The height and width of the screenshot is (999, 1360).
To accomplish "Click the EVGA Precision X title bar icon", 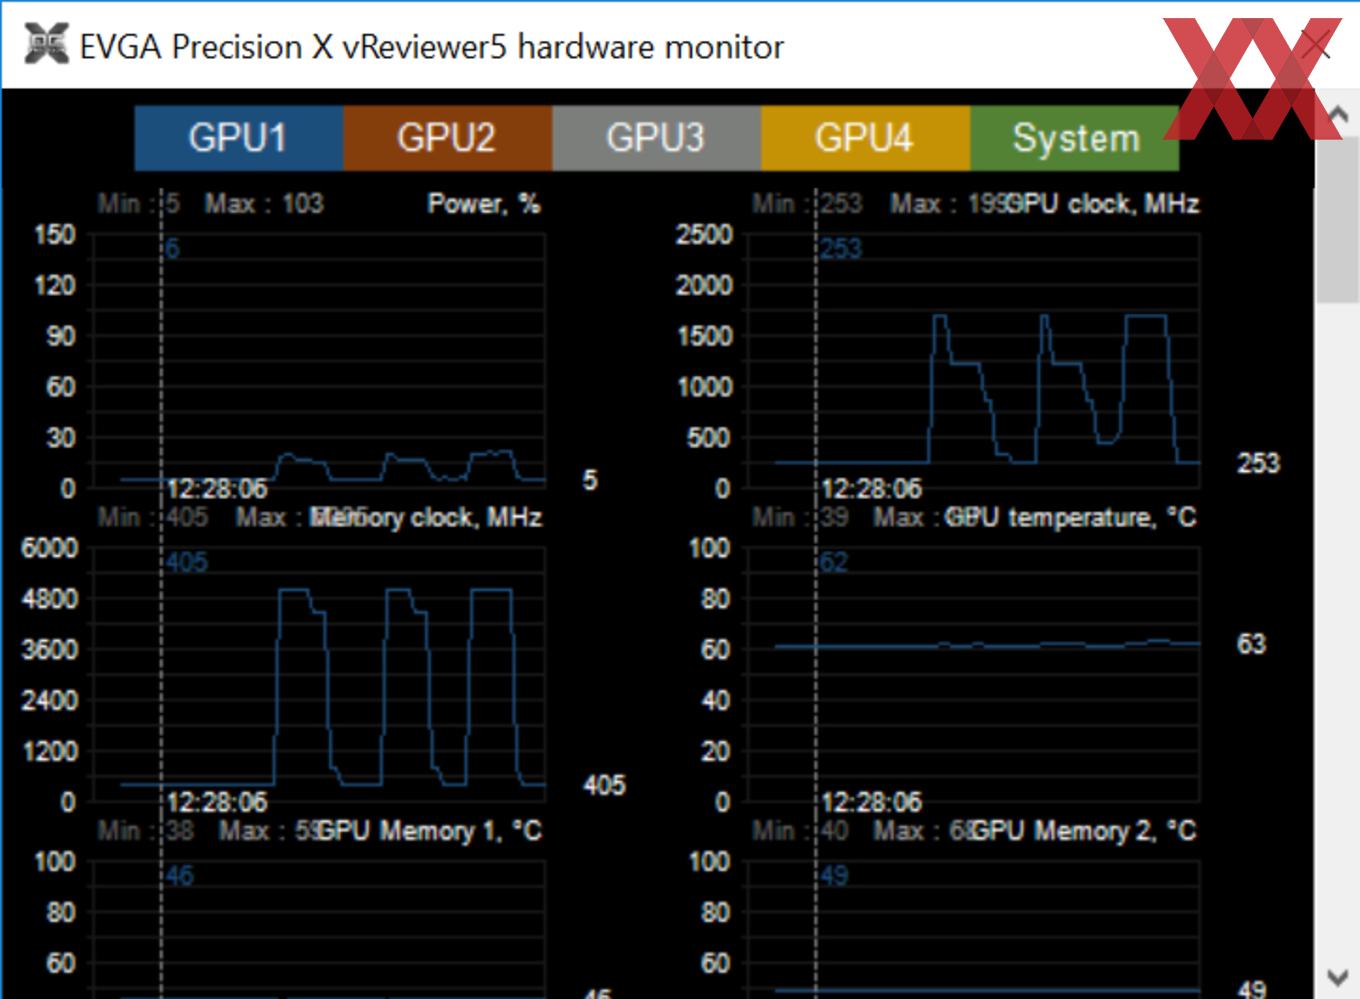I will 45,46.
